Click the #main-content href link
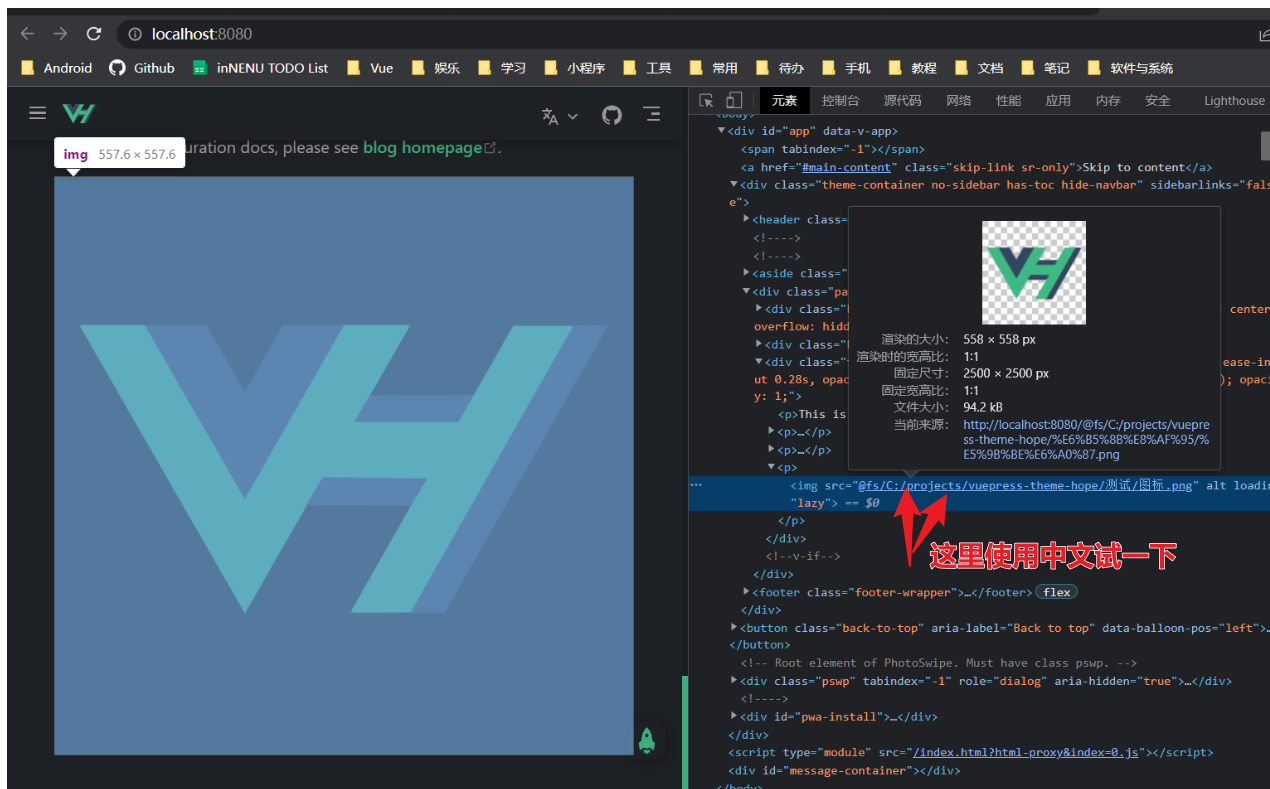 click(x=846, y=167)
